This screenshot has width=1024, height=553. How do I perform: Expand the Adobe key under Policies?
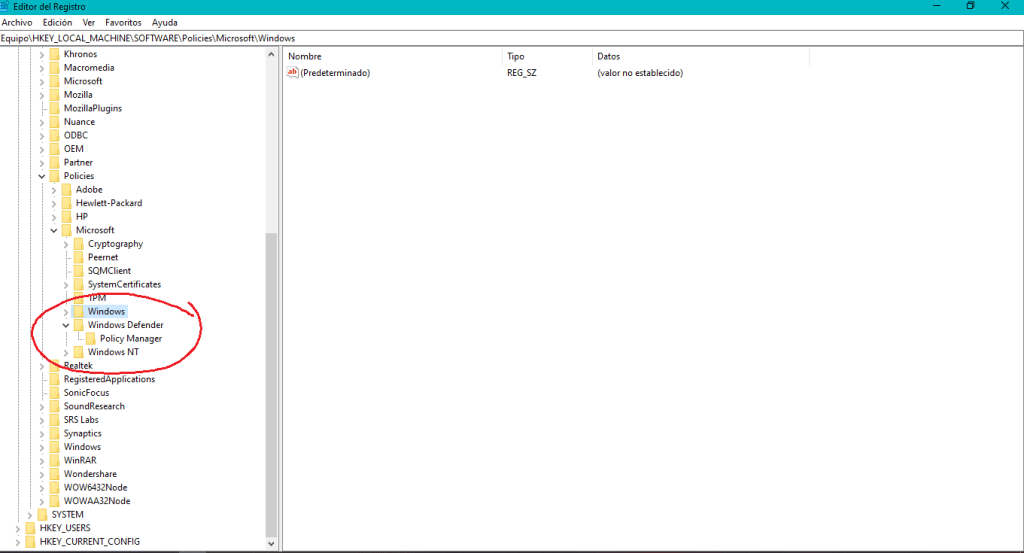[x=54, y=190]
